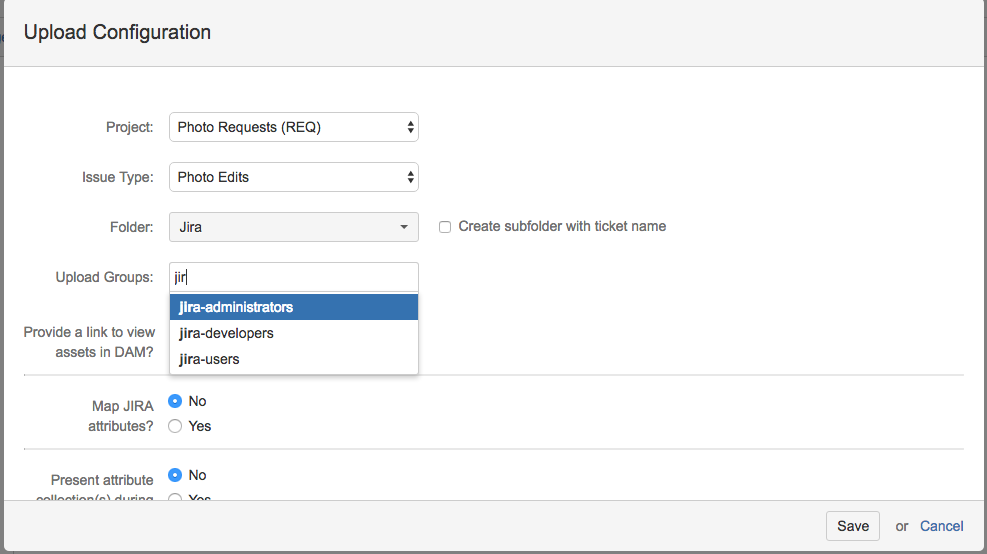The width and height of the screenshot is (987, 554).
Task: Click the Provide a link to view assets label
Action: [89, 342]
